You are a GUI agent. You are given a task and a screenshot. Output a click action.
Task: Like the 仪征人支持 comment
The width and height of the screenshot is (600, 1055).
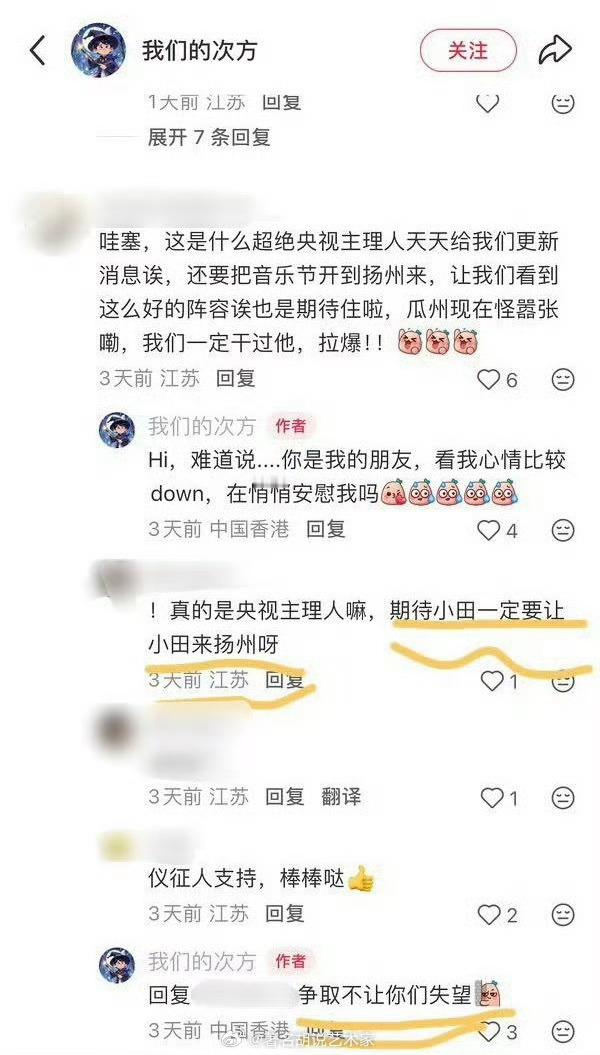click(498, 914)
